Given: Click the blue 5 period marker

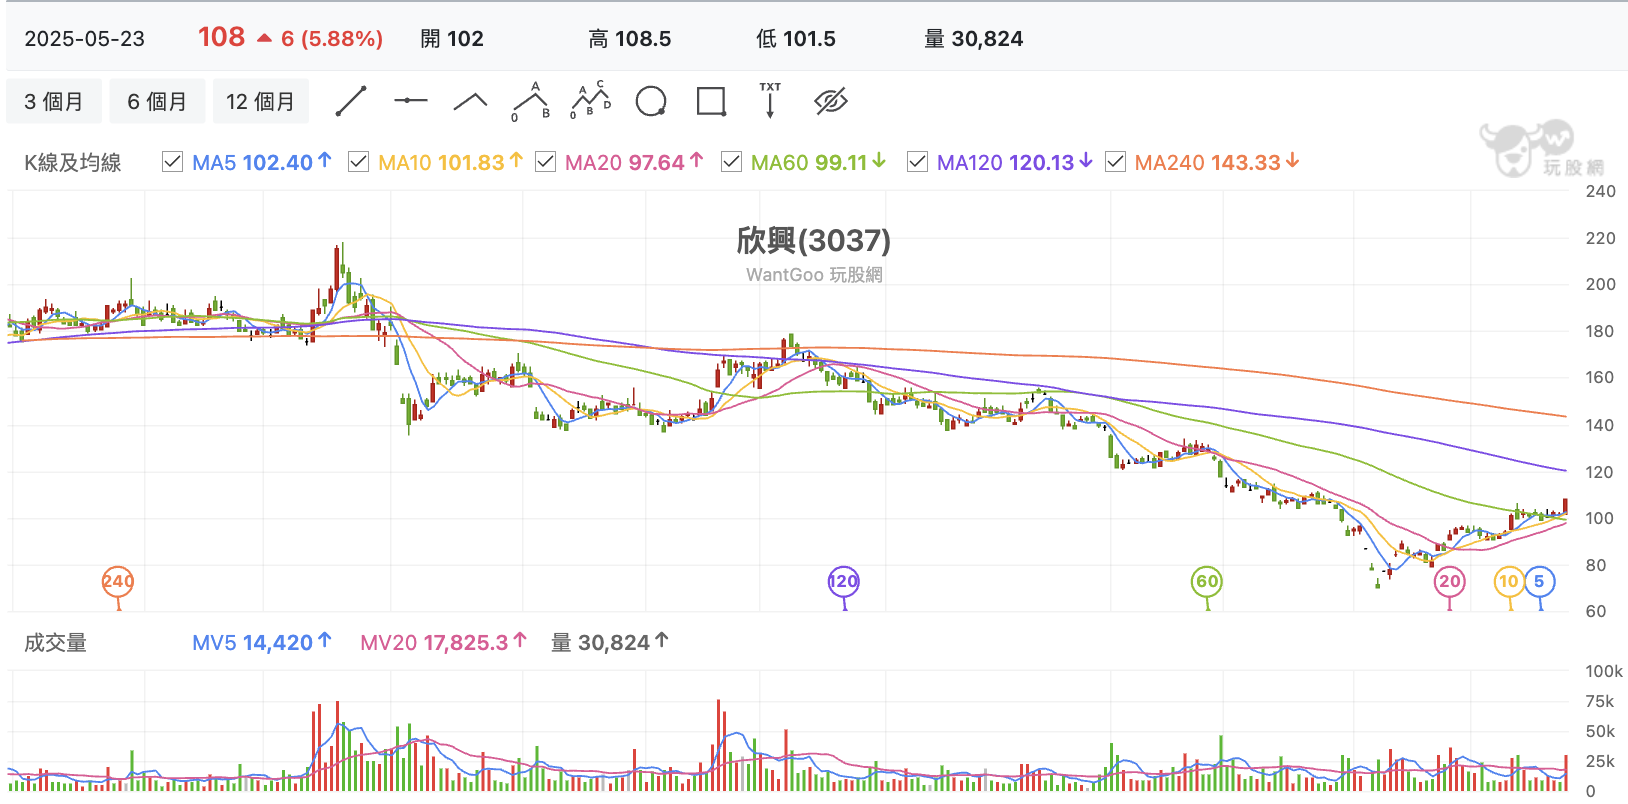Looking at the screenshot, I should pyautogui.click(x=1540, y=582).
